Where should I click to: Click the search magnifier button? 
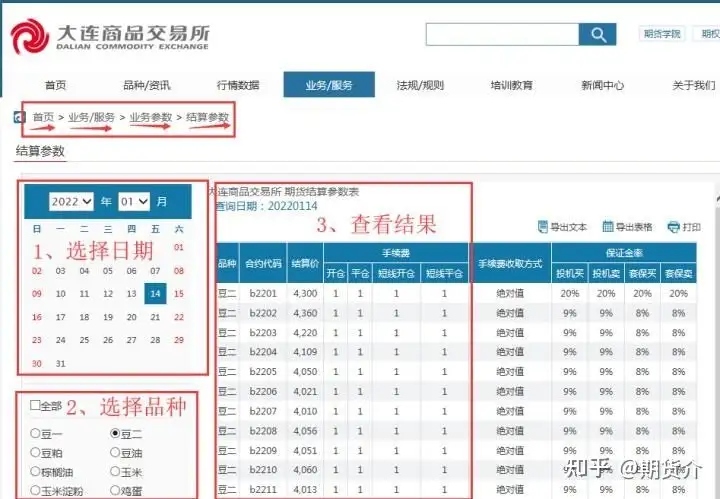pos(597,34)
